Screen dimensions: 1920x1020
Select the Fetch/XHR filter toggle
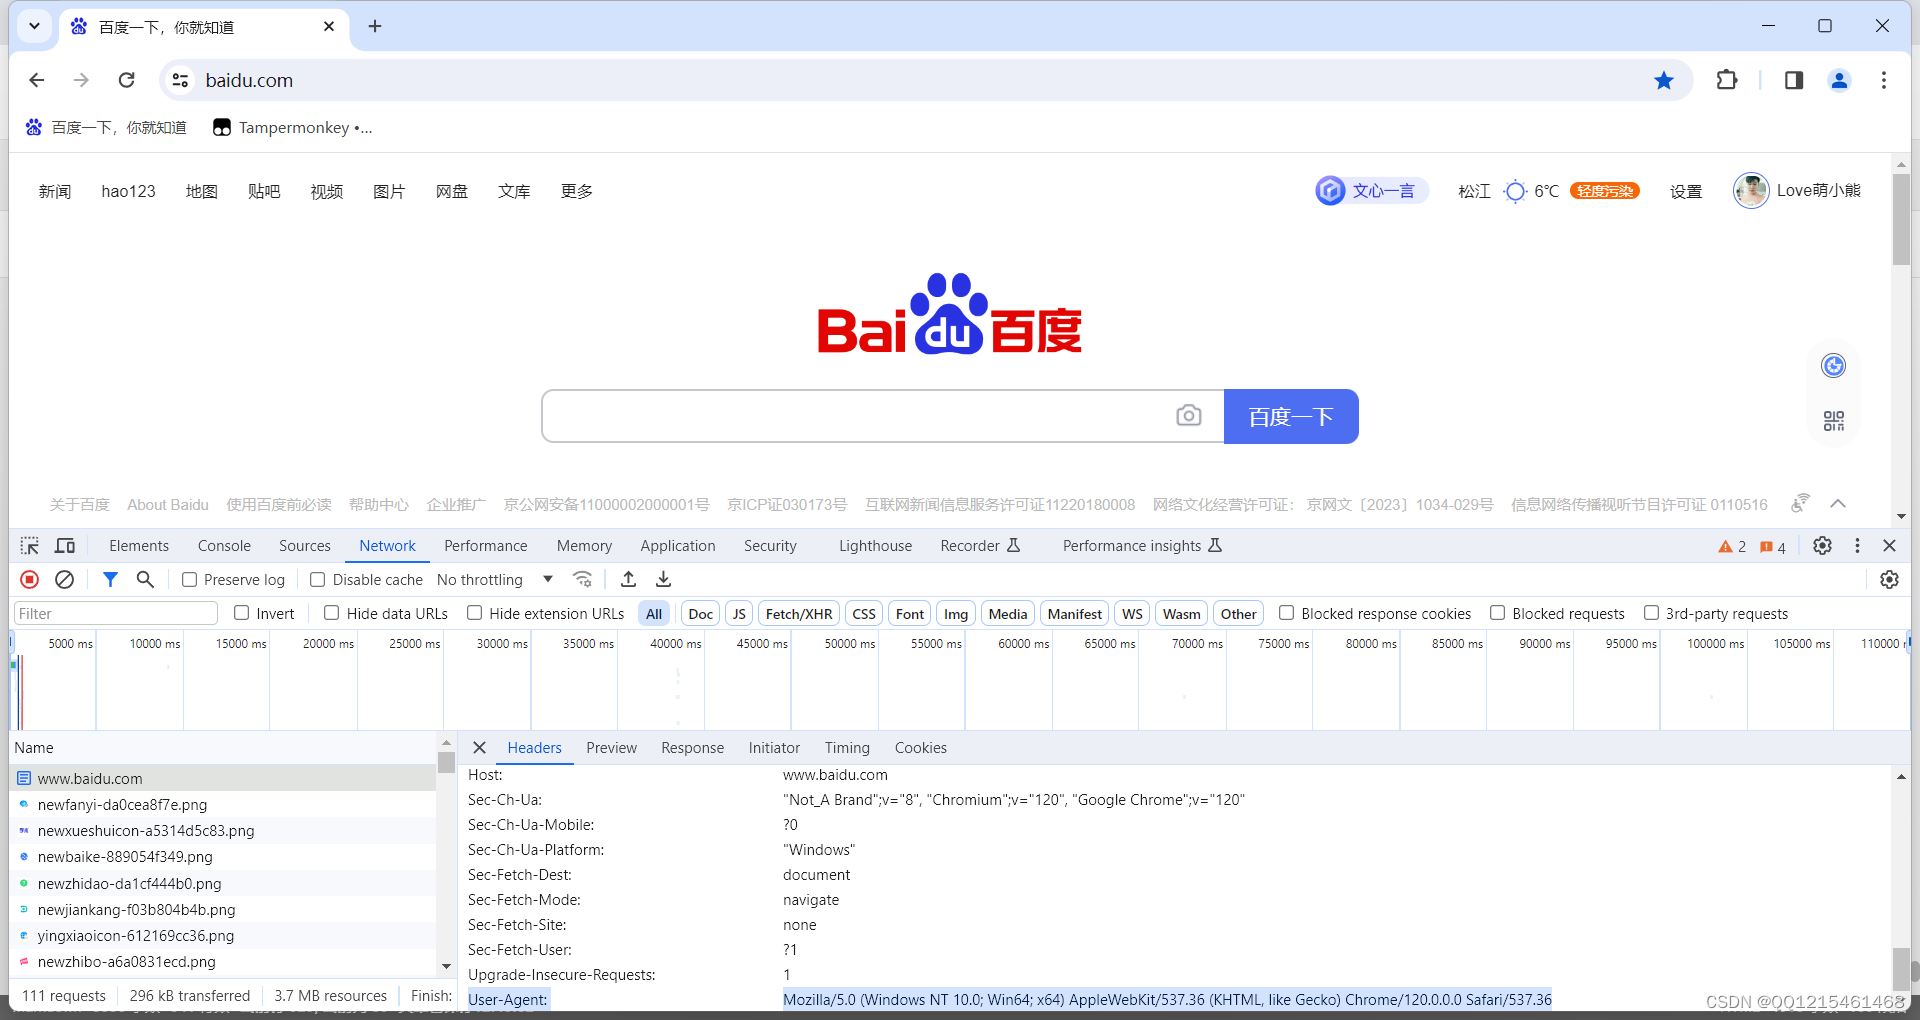point(799,614)
